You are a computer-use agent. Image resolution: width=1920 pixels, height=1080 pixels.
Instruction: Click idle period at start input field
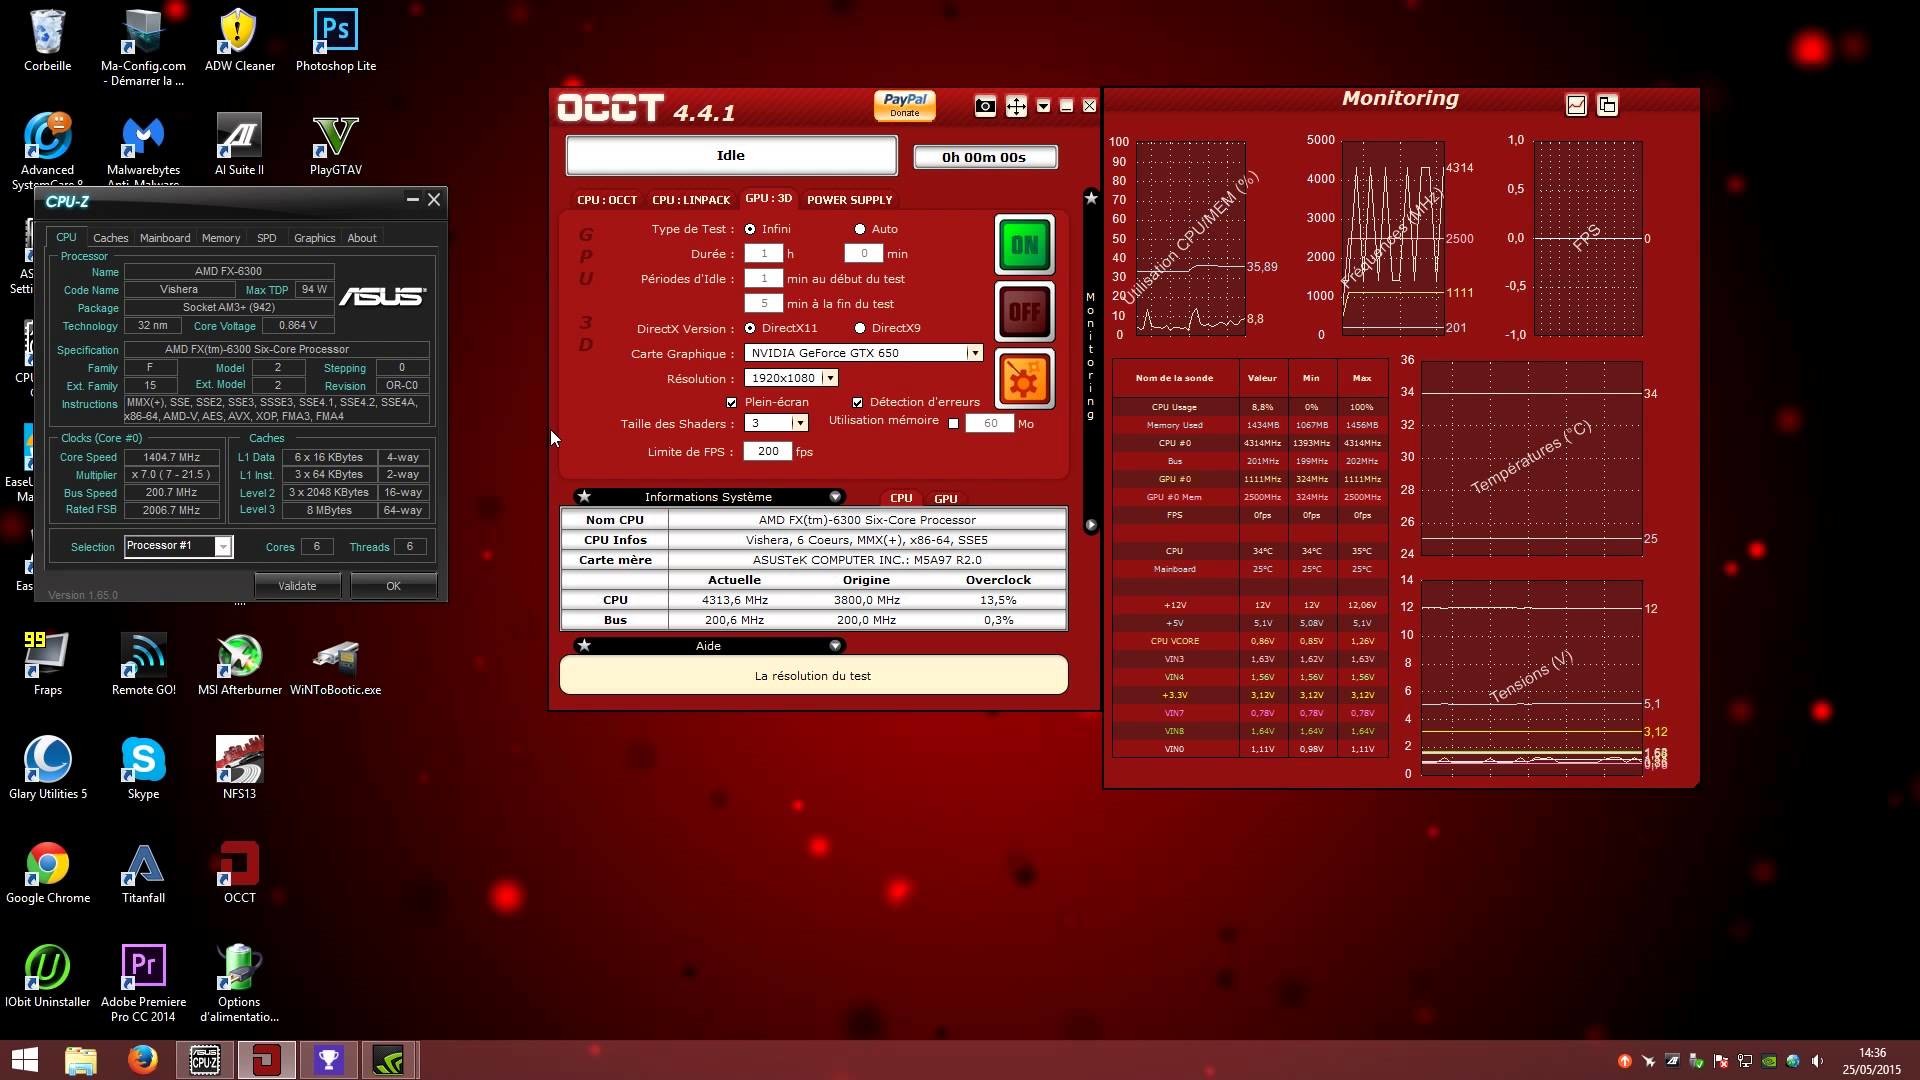coord(764,279)
